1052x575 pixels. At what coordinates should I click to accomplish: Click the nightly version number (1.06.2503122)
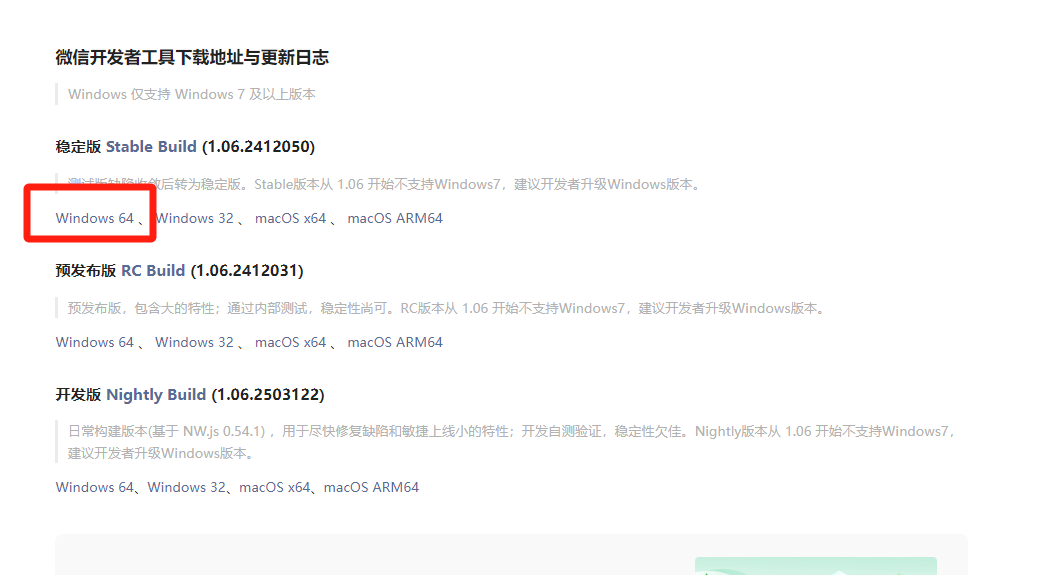pyautogui.click(x=268, y=395)
